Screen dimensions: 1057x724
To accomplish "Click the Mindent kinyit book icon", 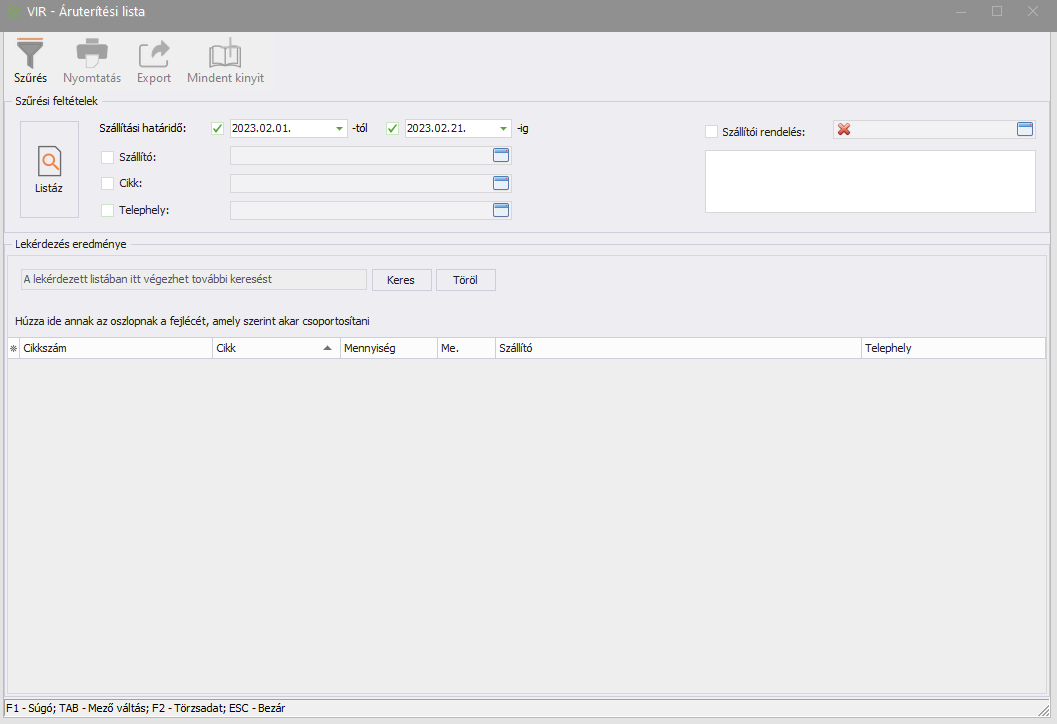I will pyautogui.click(x=225, y=53).
